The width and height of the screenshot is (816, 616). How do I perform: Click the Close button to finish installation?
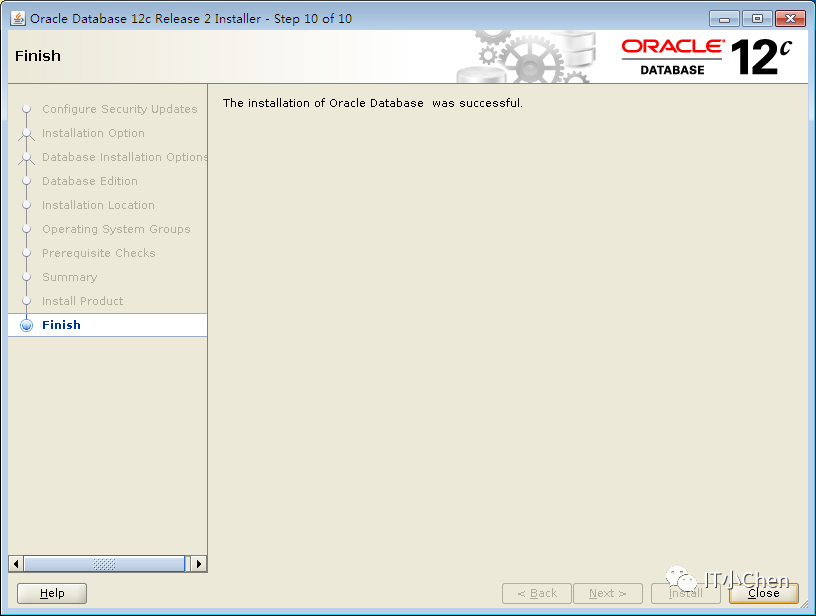(763, 593)
